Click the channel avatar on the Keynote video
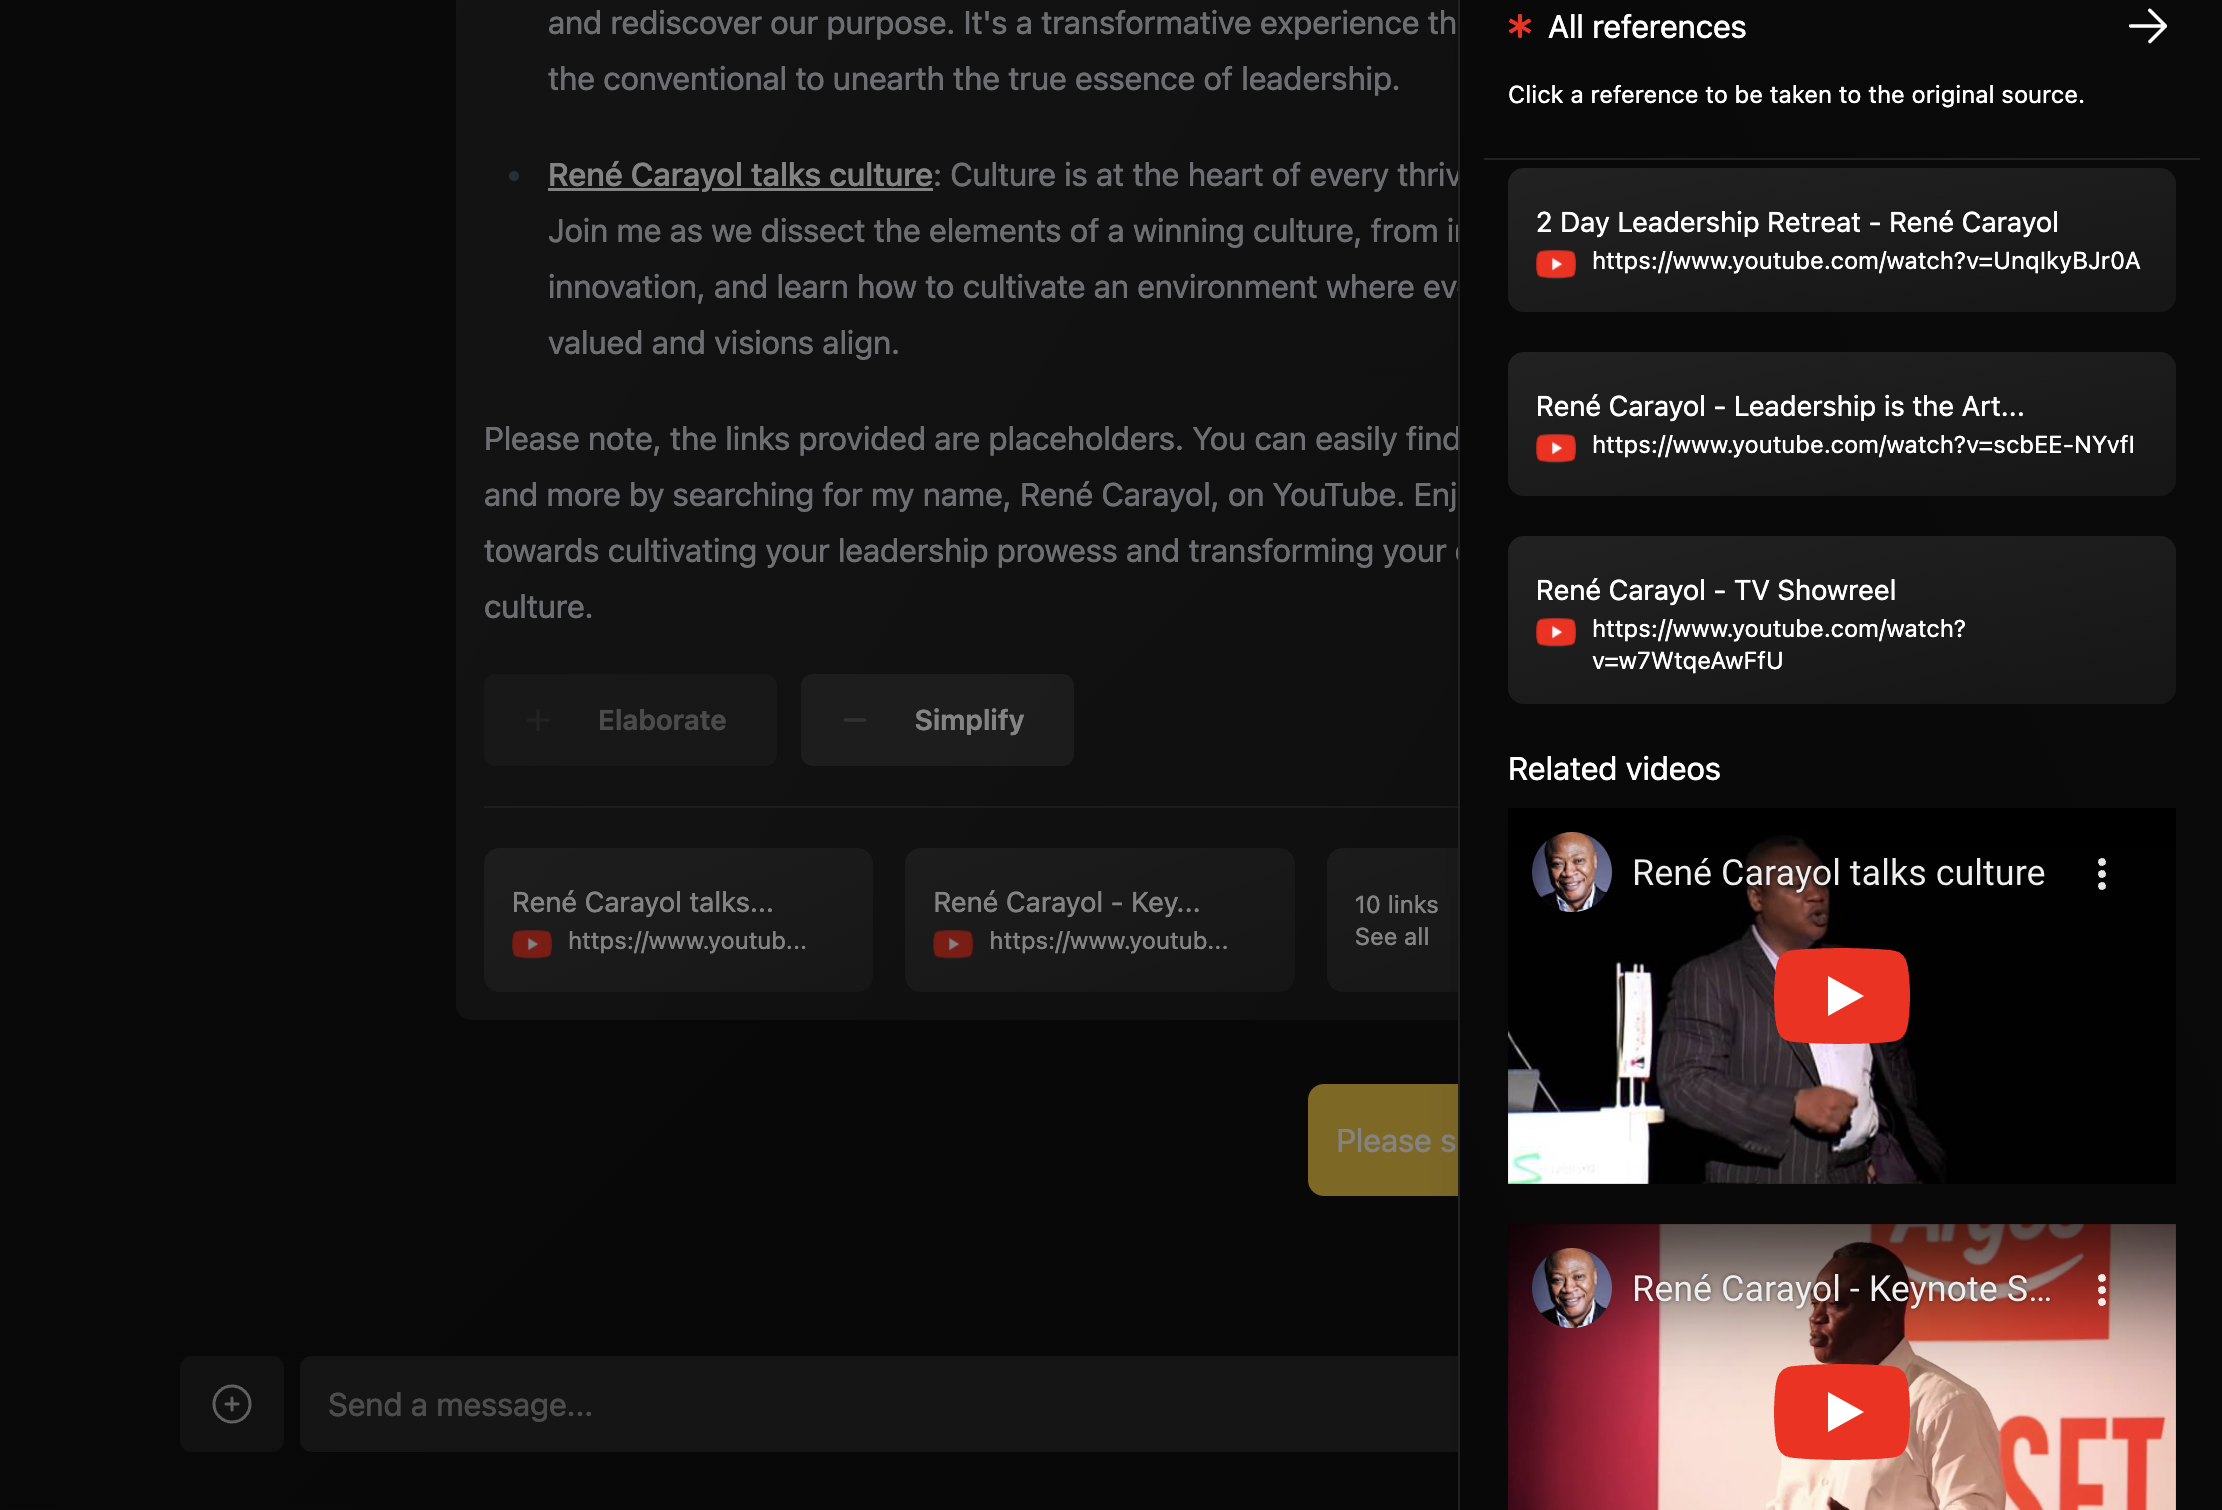This screenshot has height=1510, width=2222. point(1571,1288)
